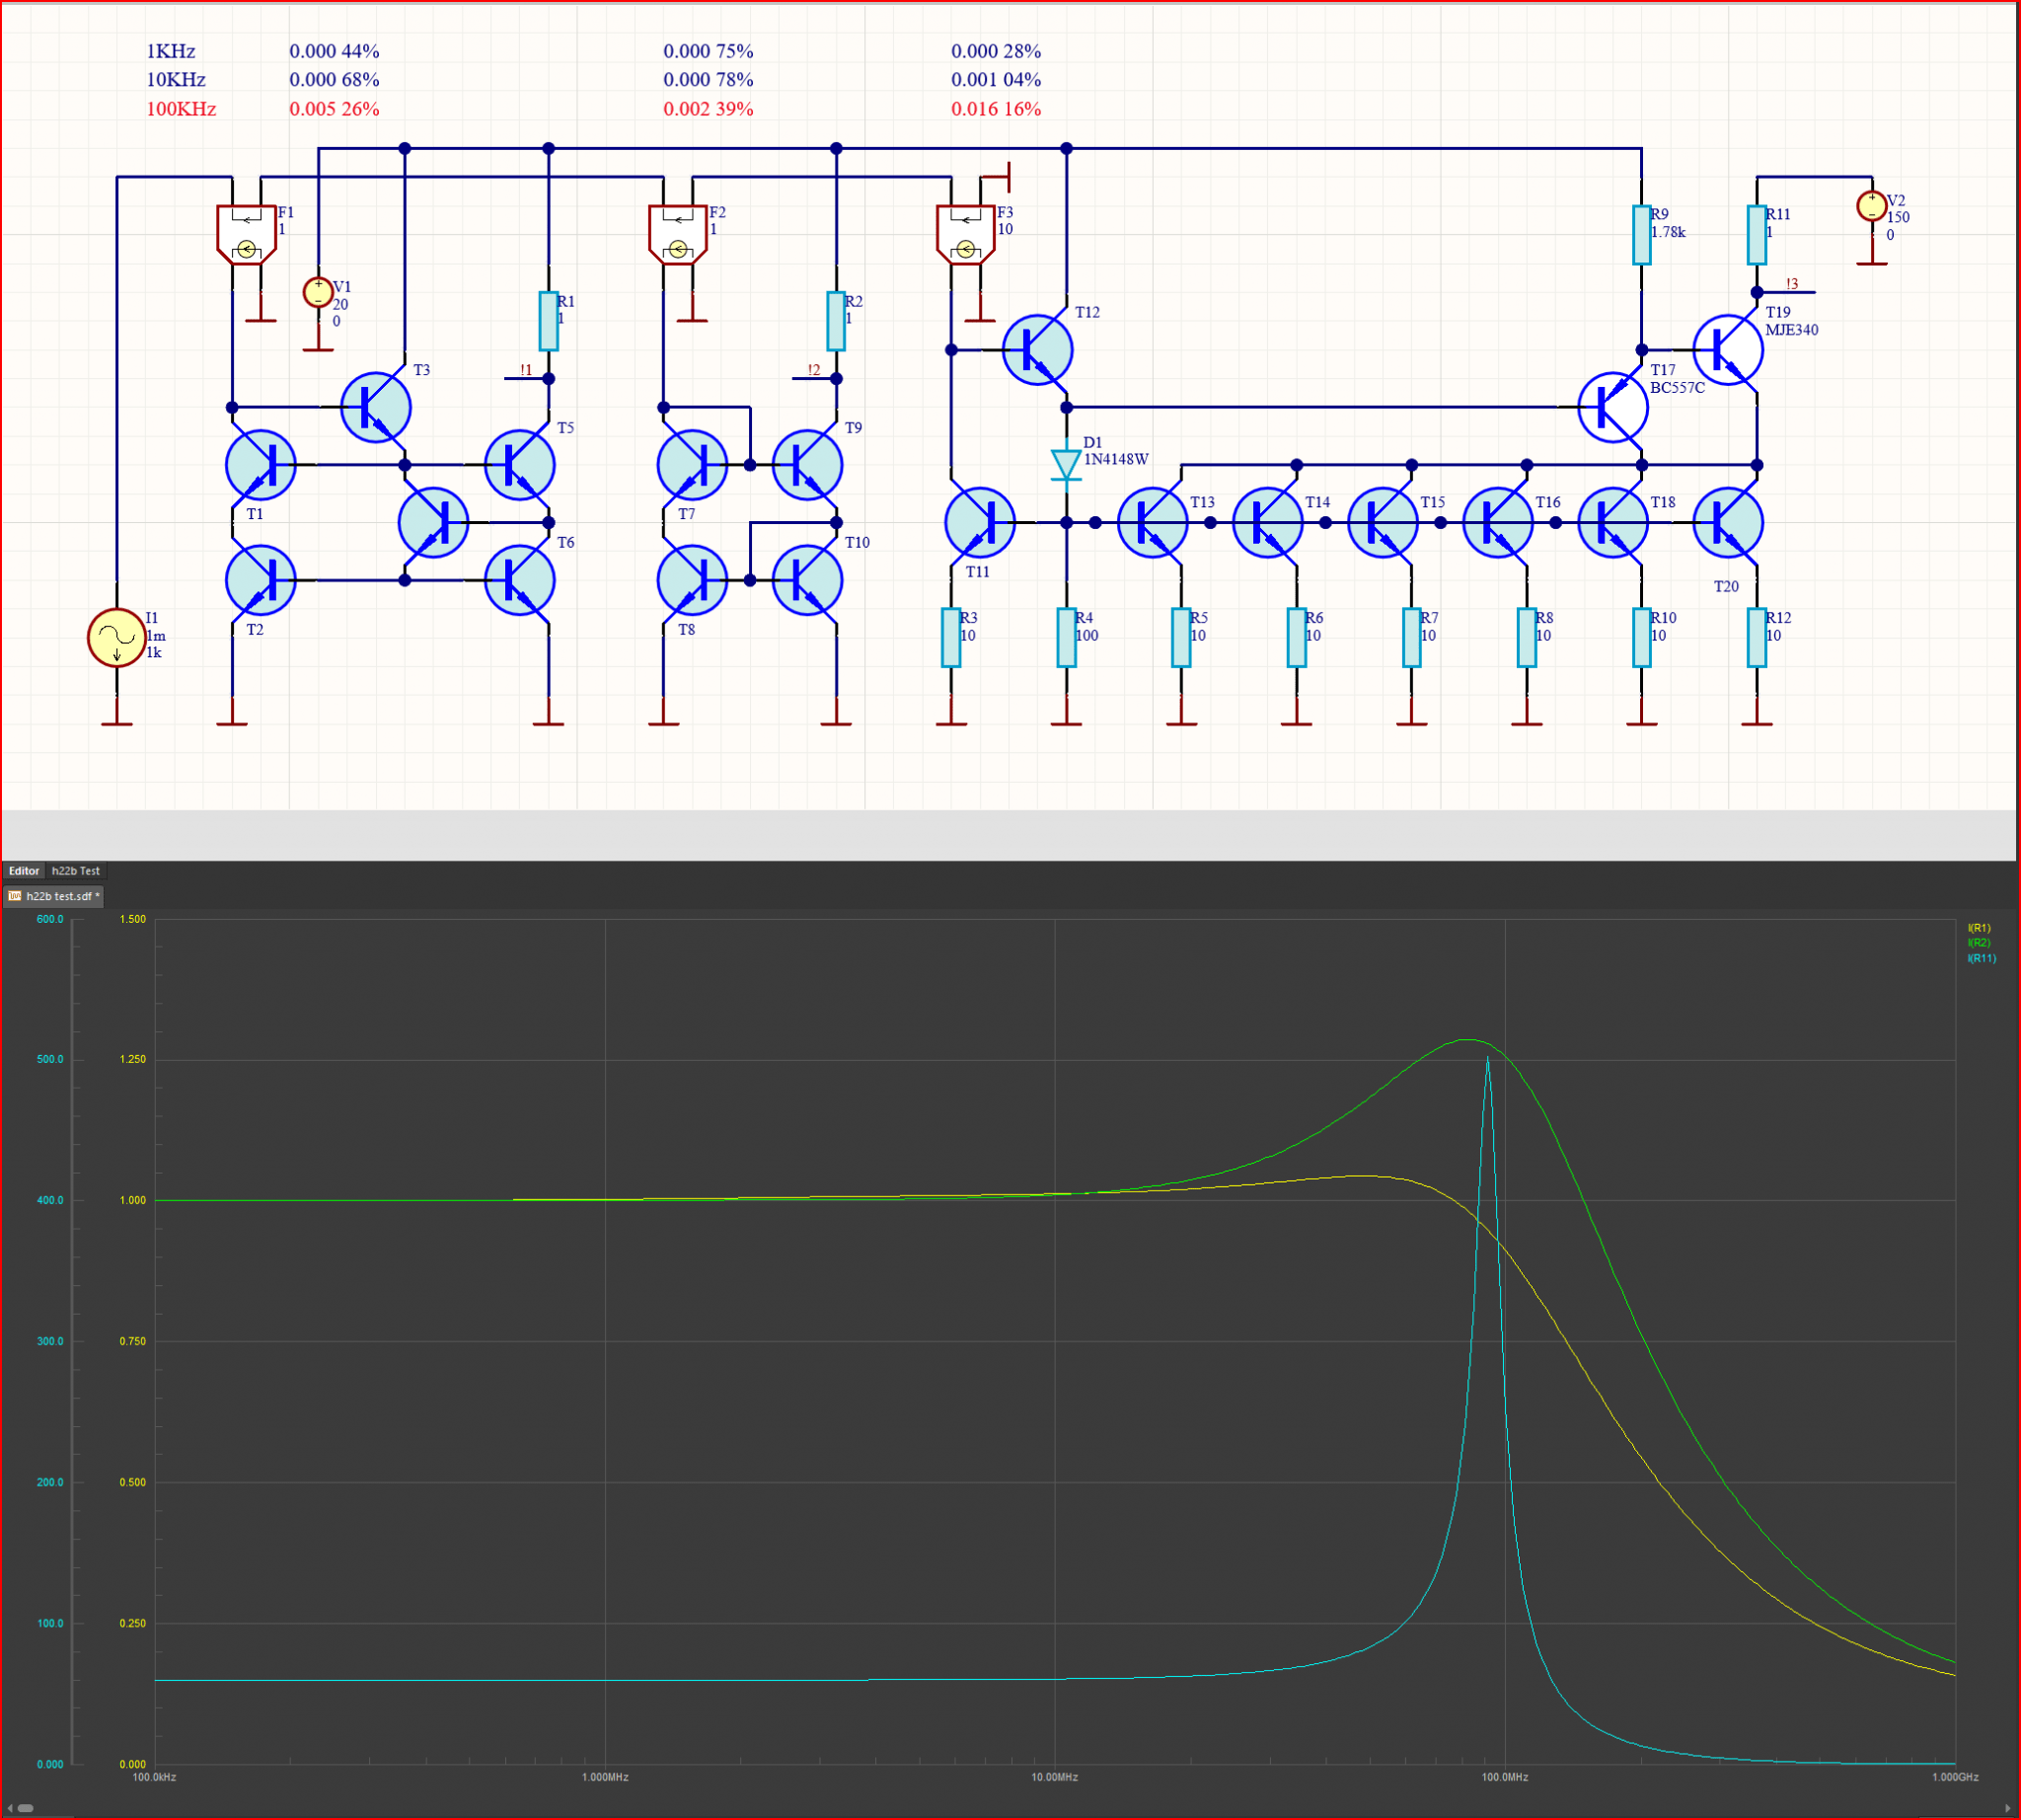Click the red 100KHz row label
Screen dimensions: 2021x1820
tap(181, 109)
